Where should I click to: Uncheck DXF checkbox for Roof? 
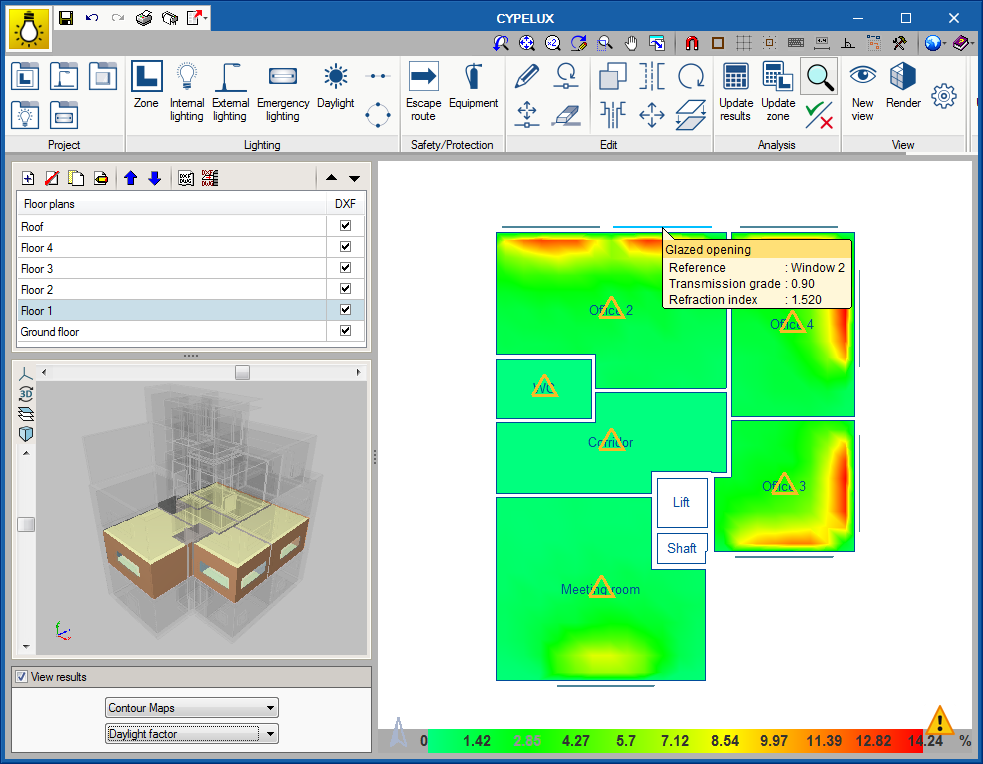click(x=345, y=226)
